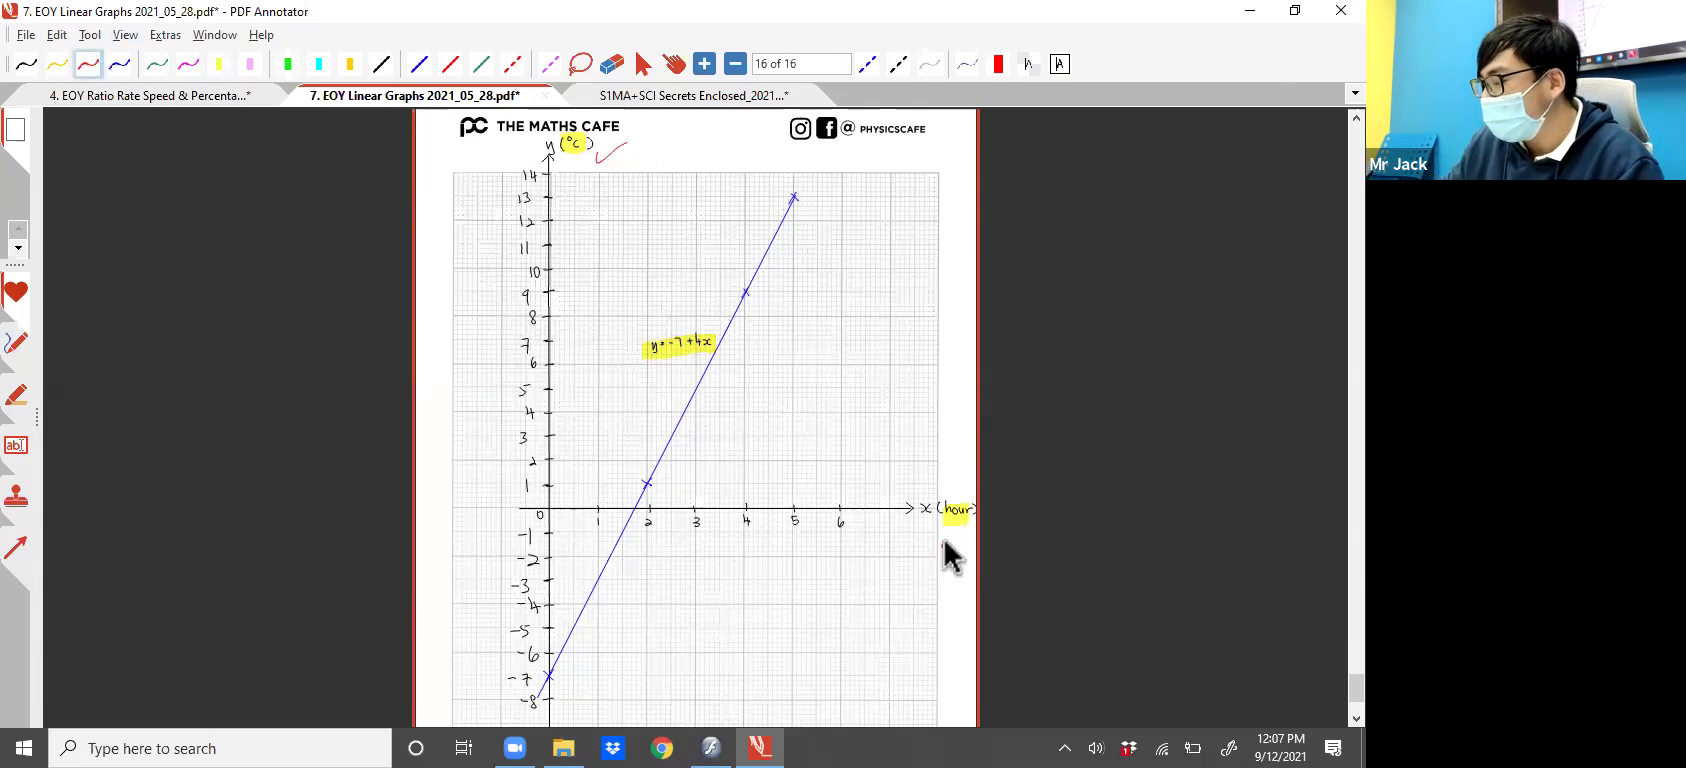The image size is (1686, 768).
Task: Select the black freehand pen preset
Action: click(26, 64)
